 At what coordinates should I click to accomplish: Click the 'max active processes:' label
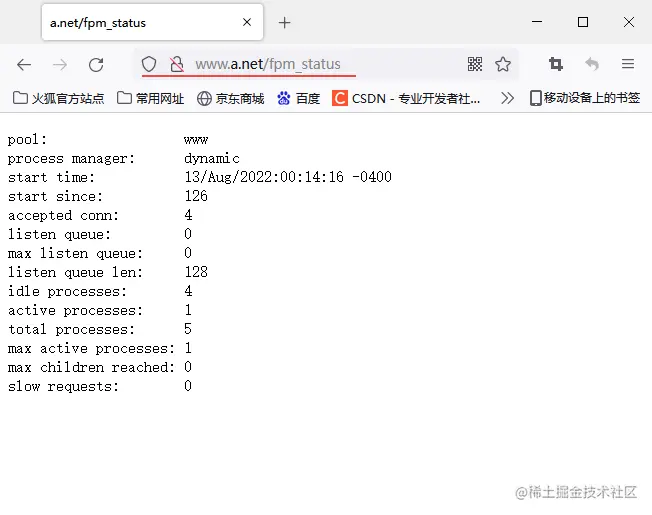(x=91, y=348)
